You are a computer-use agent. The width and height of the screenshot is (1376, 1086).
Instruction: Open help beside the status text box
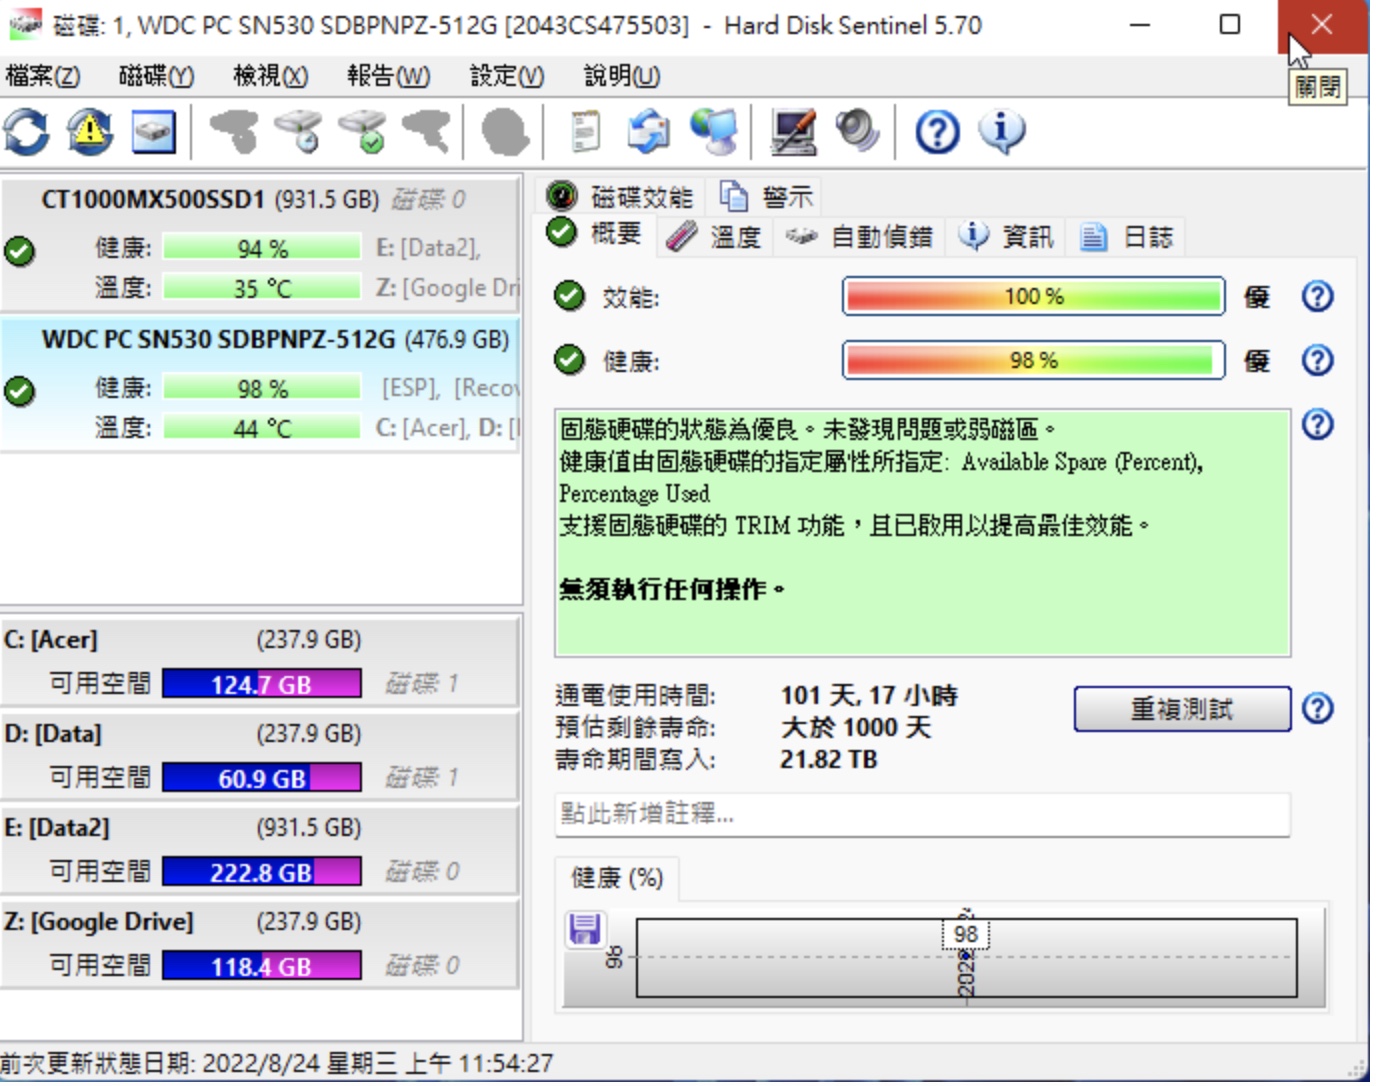[x=1318, y=424]
